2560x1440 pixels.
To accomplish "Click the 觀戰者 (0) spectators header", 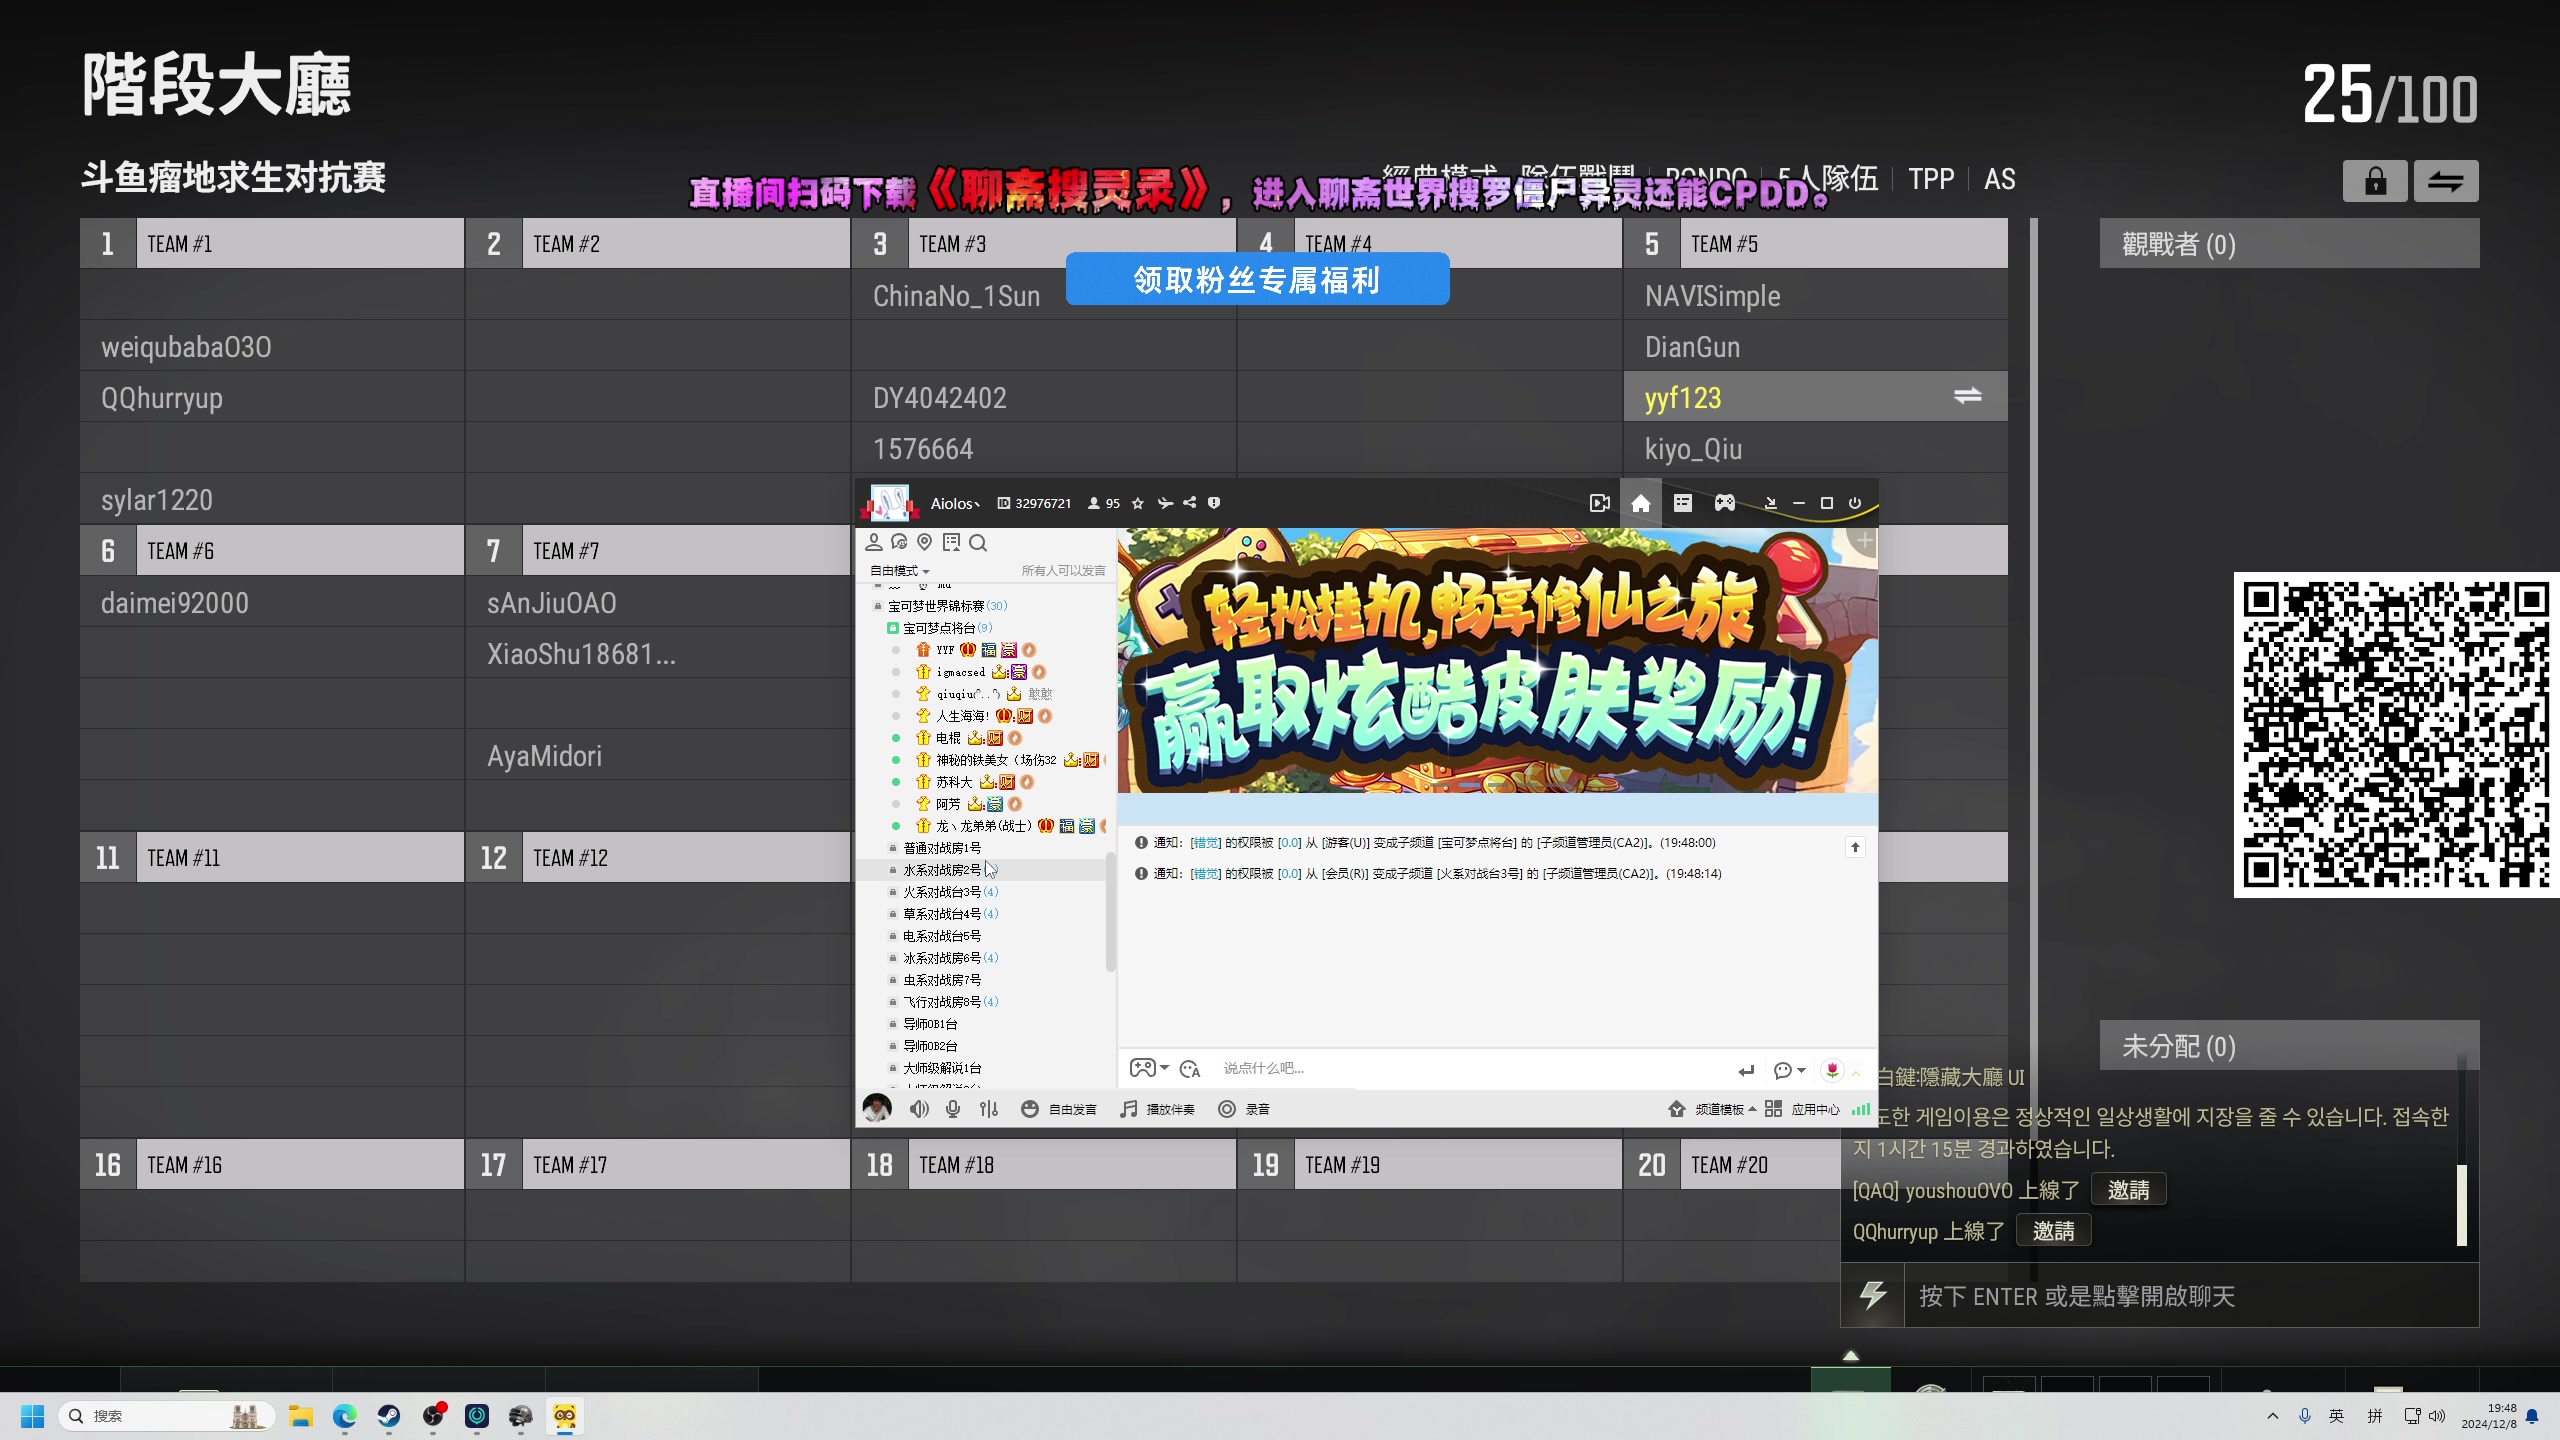I will coord(2289,244).
